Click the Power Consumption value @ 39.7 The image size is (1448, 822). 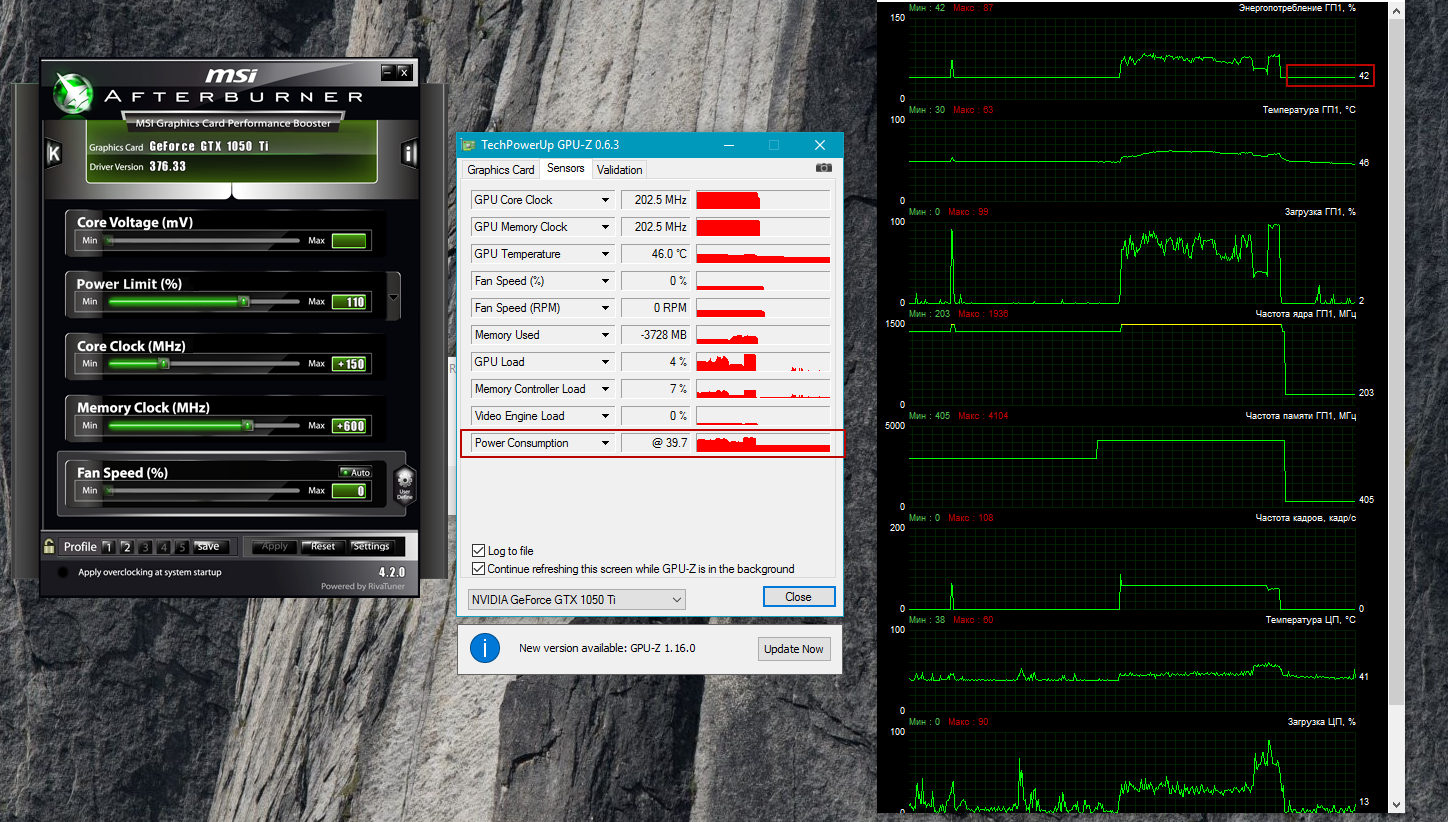(x=655, y=443)
